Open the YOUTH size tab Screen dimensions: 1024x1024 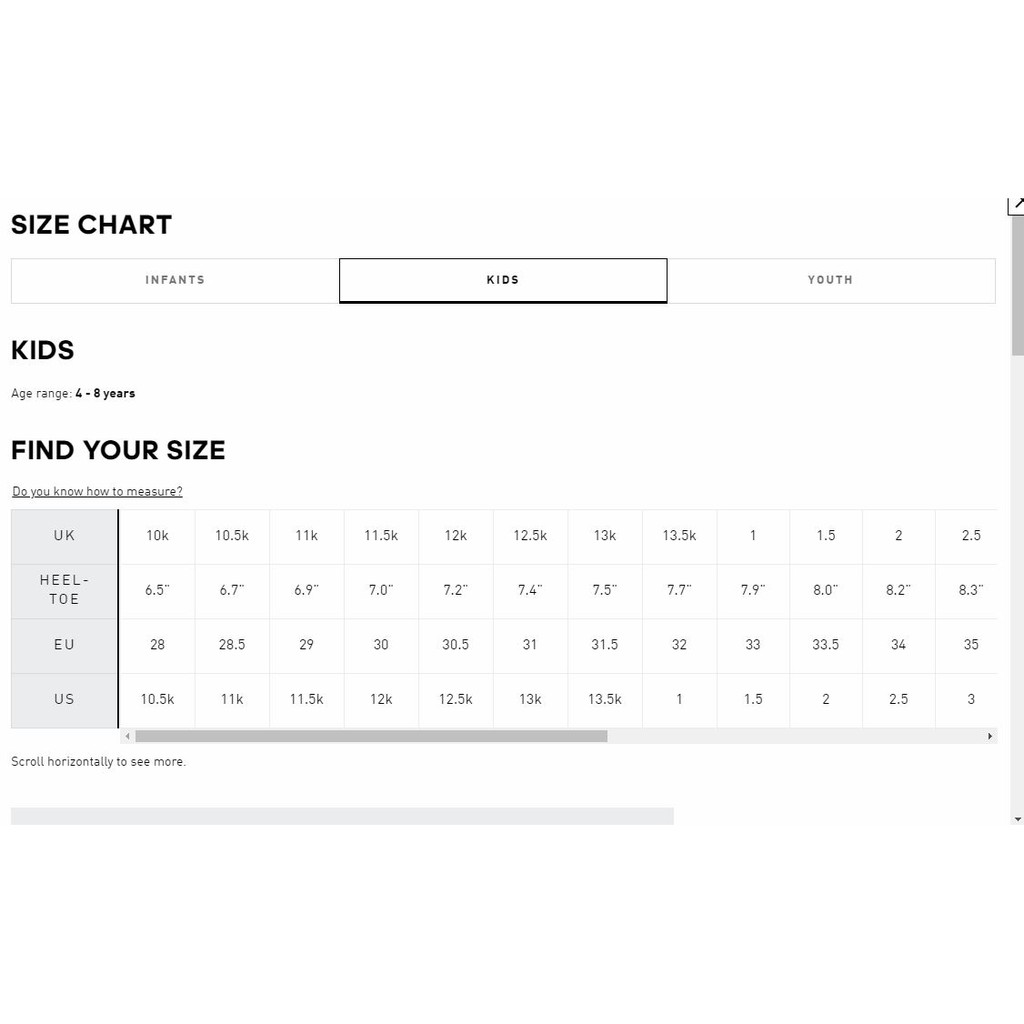(x=831, y=281)
